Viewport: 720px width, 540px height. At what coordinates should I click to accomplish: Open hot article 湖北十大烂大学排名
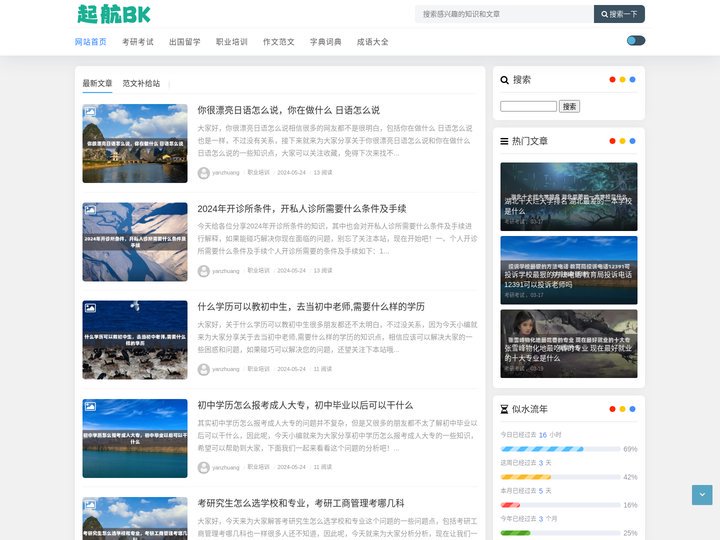(569, 197)
